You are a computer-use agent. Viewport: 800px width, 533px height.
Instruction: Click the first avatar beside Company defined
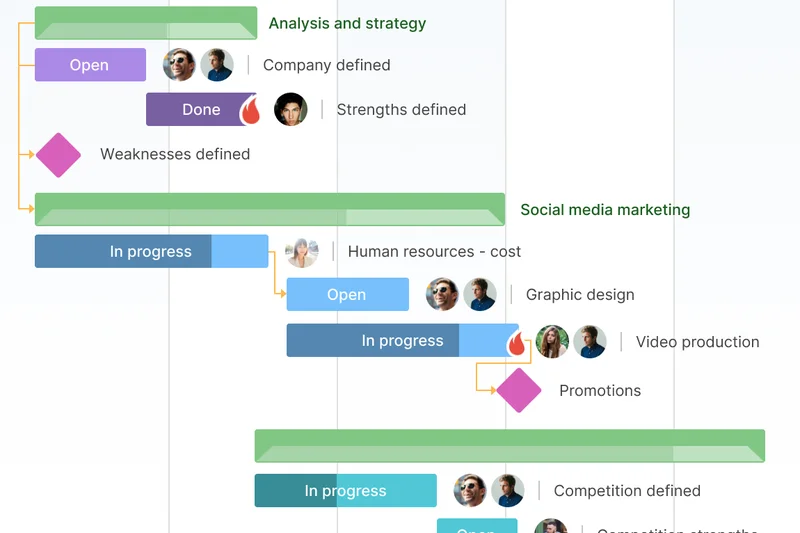coord(180,65)
